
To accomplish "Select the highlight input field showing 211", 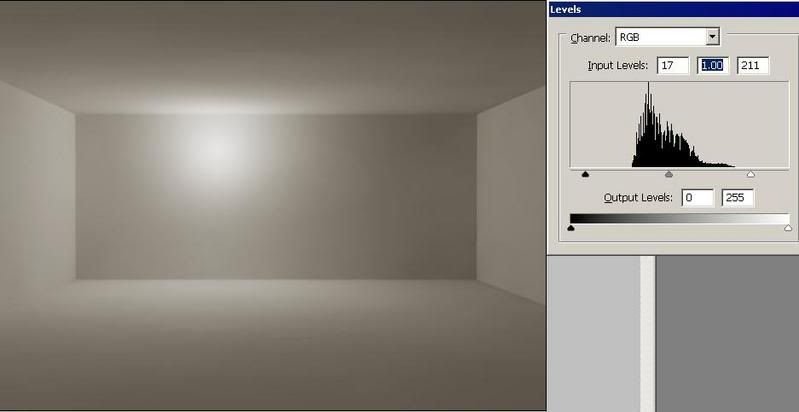I will [x=752, y=66].
